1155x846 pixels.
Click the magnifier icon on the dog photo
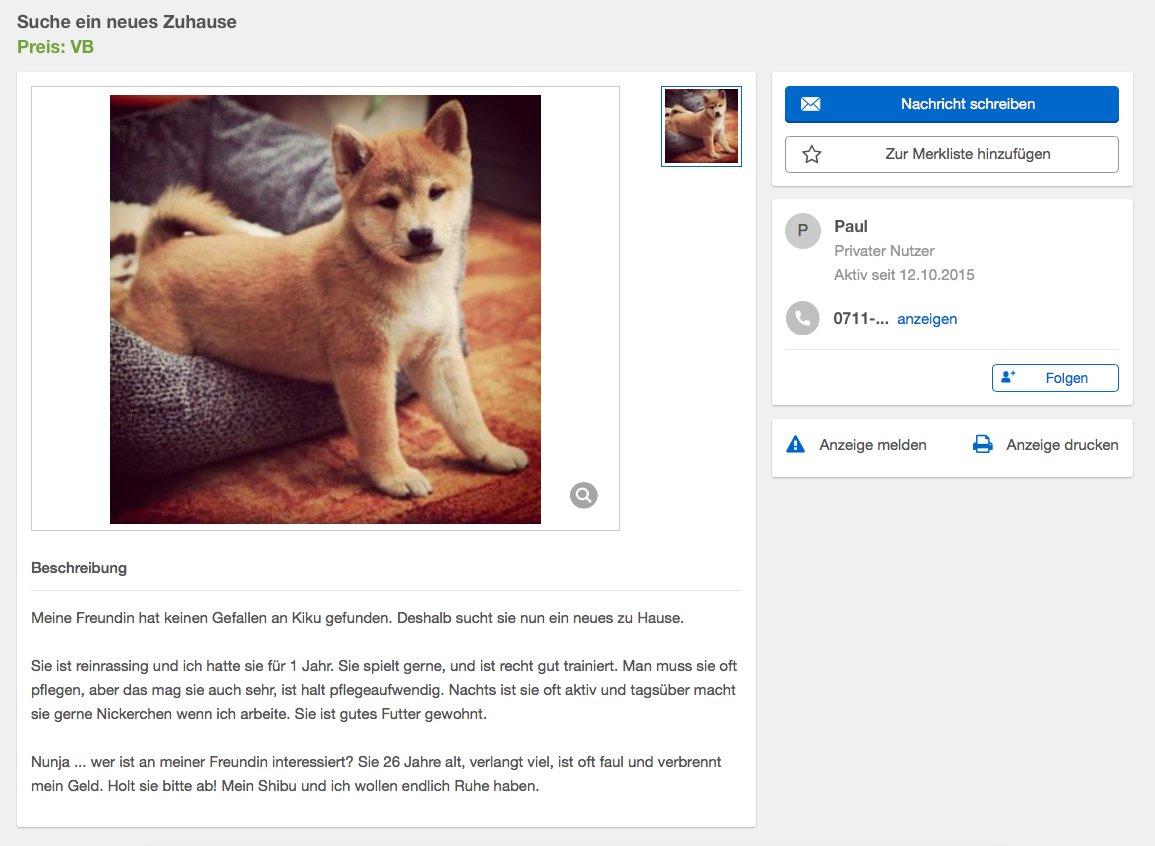coord(584,495)
